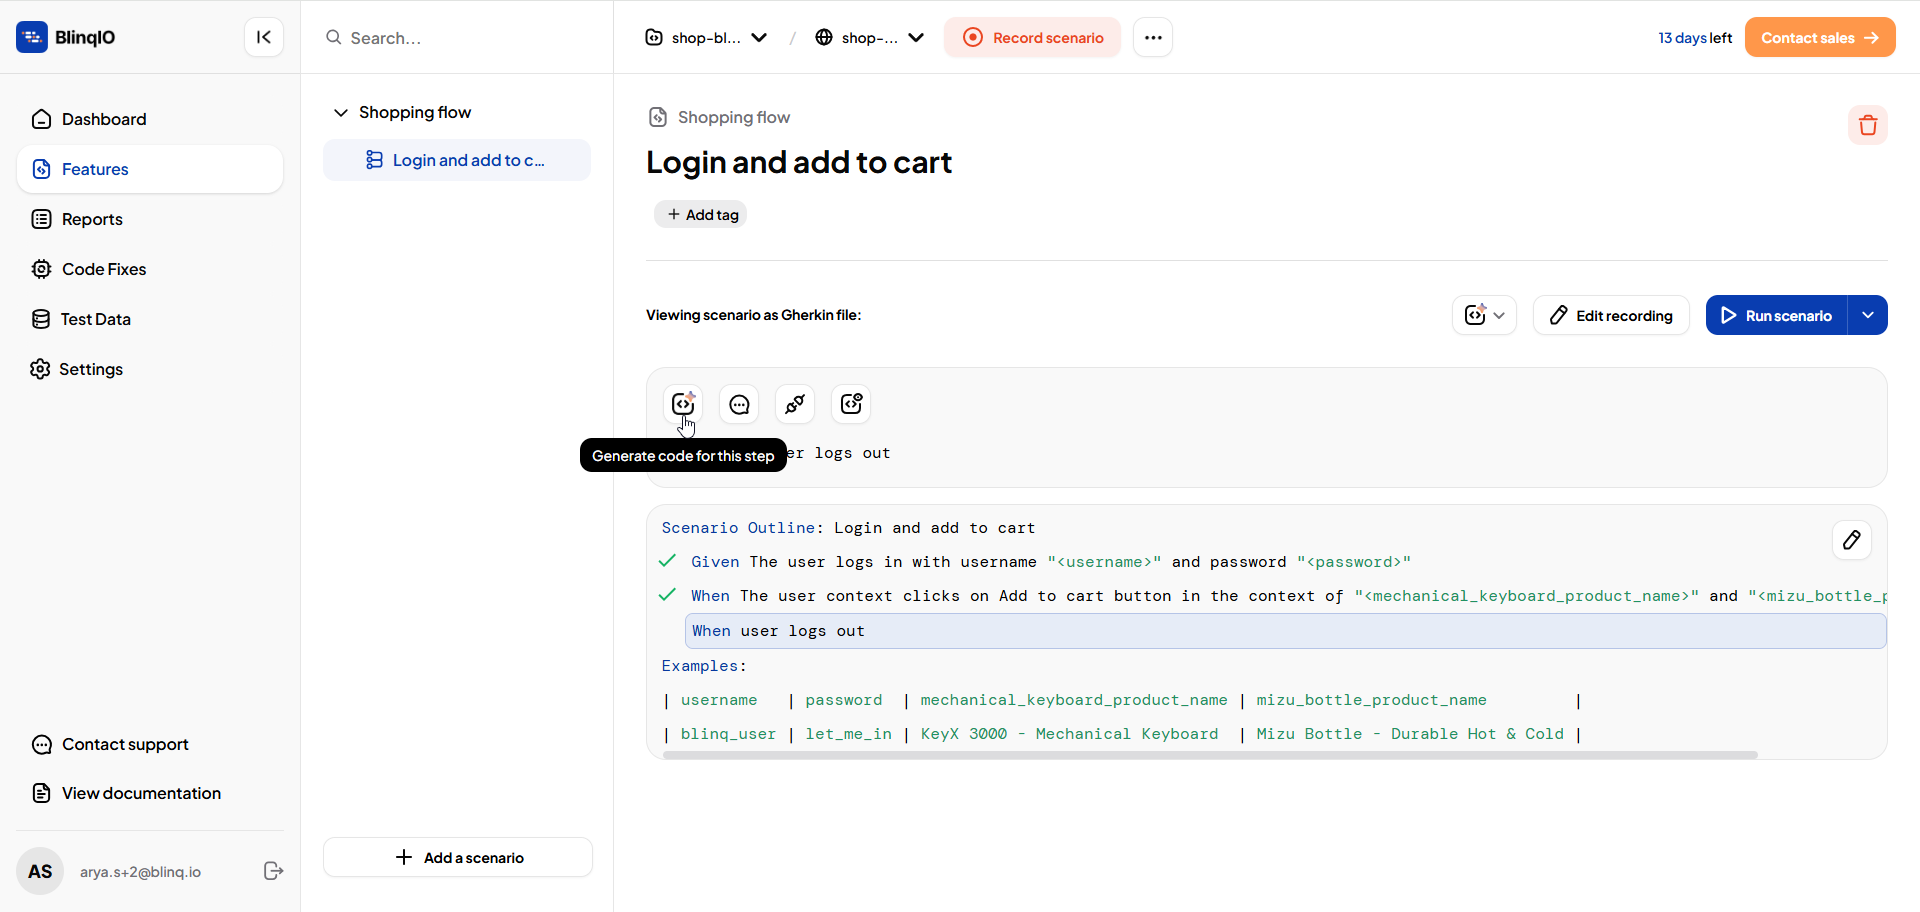
Task: Open Code Fixes section
Action: [x=150, y=269]
